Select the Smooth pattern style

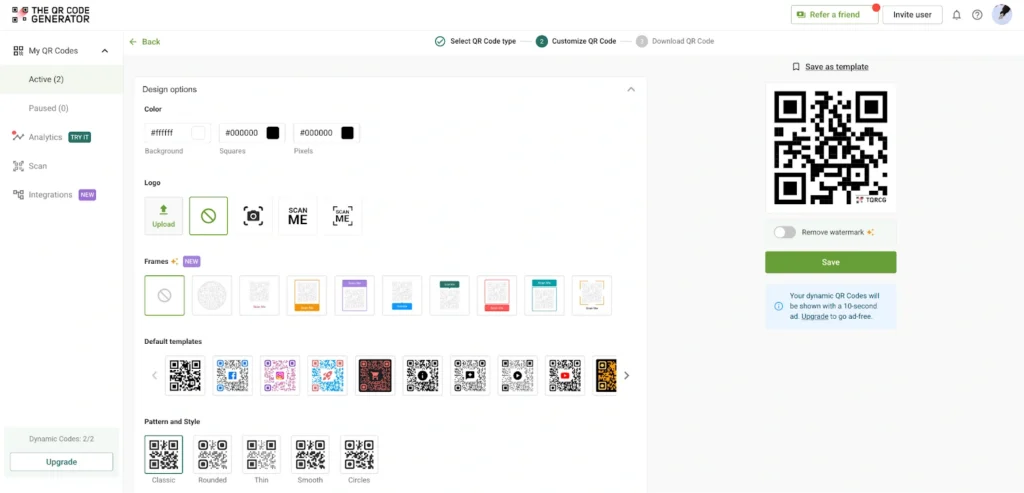tap(310, 454)
